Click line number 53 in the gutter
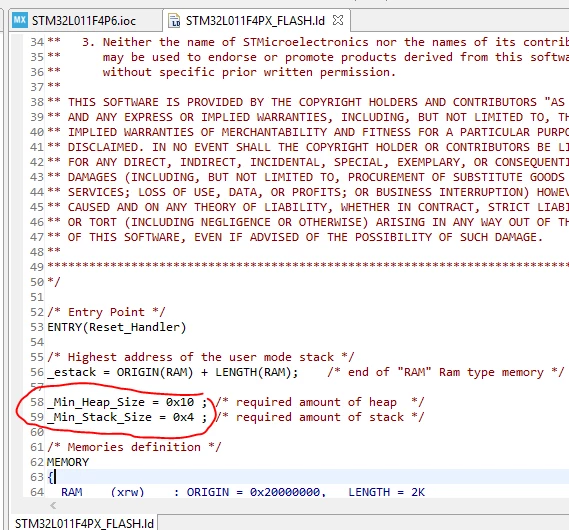Screen dimensions: 569x530 (x=37, y=327)
